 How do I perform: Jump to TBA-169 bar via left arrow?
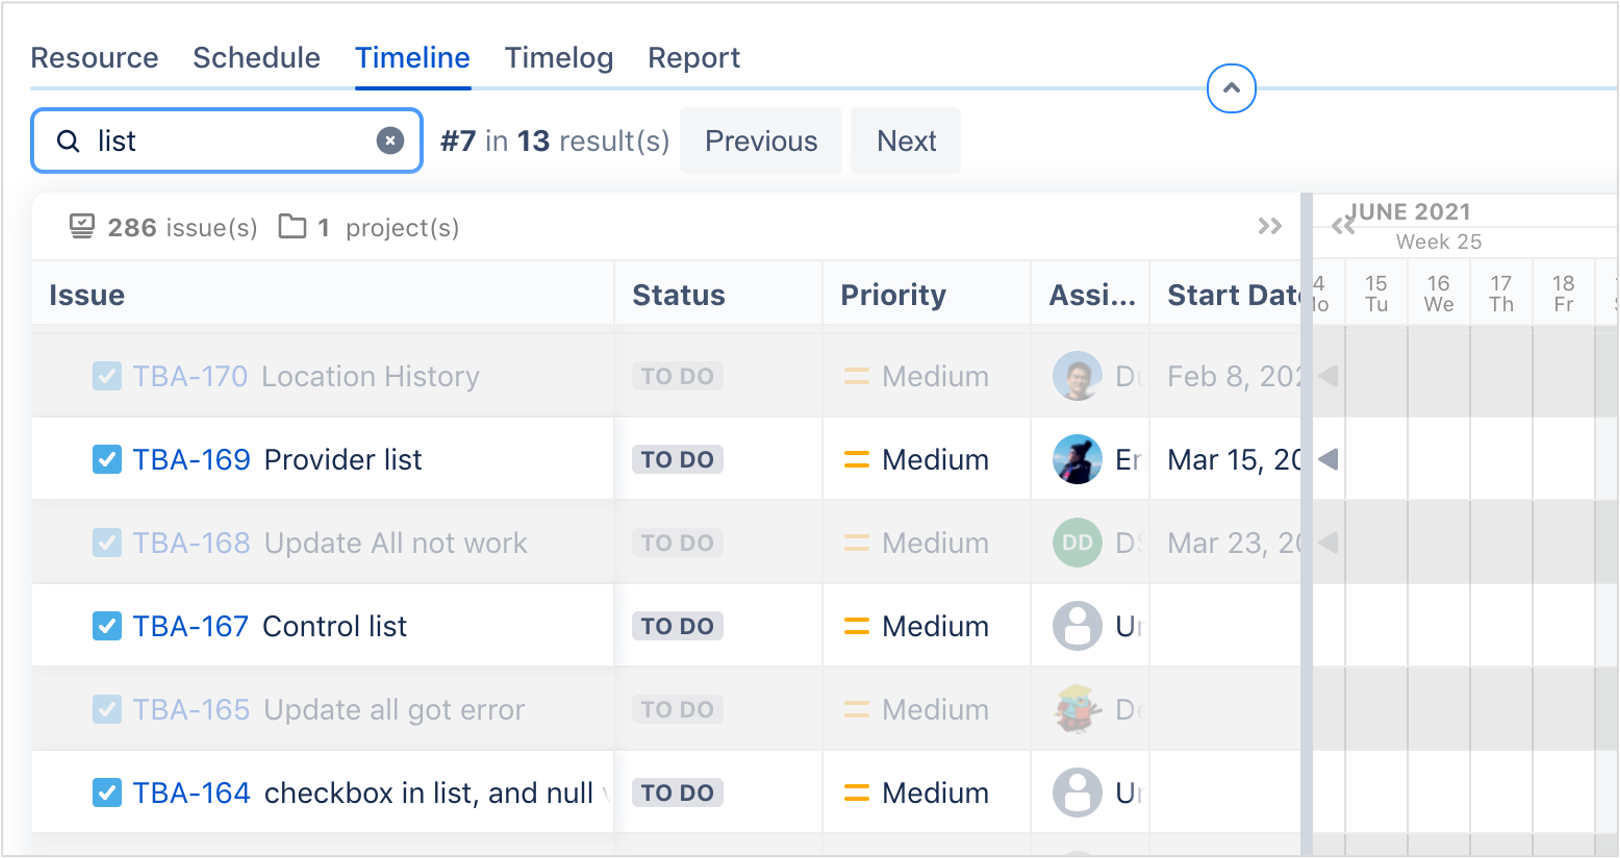click(x=1328, y=460)
